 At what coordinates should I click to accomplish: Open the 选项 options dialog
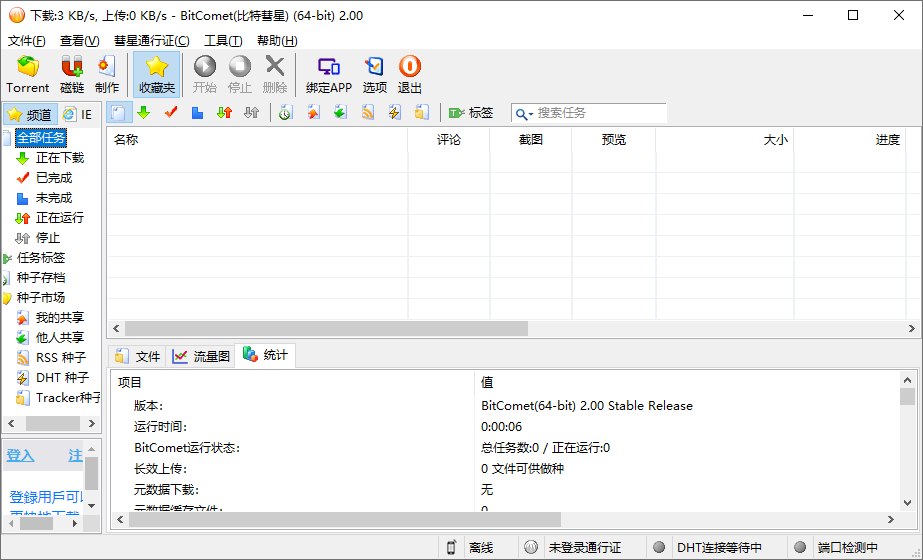pyautogui.click(x=374, y=74)
